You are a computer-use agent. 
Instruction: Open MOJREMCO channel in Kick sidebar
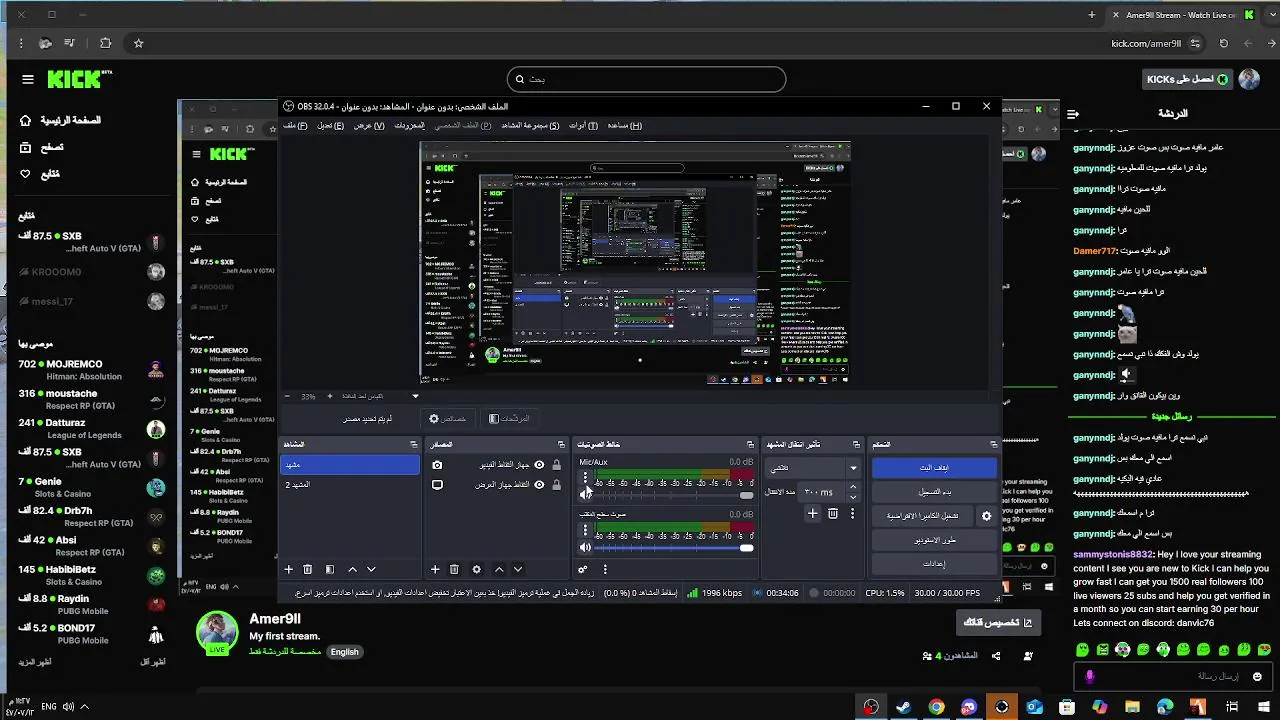pos(91,370)
